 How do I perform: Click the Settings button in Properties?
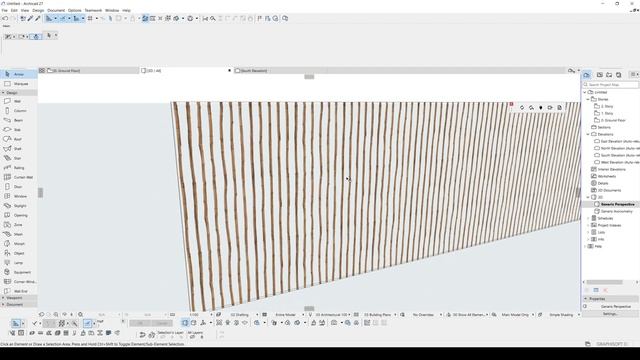pos(610,314)
